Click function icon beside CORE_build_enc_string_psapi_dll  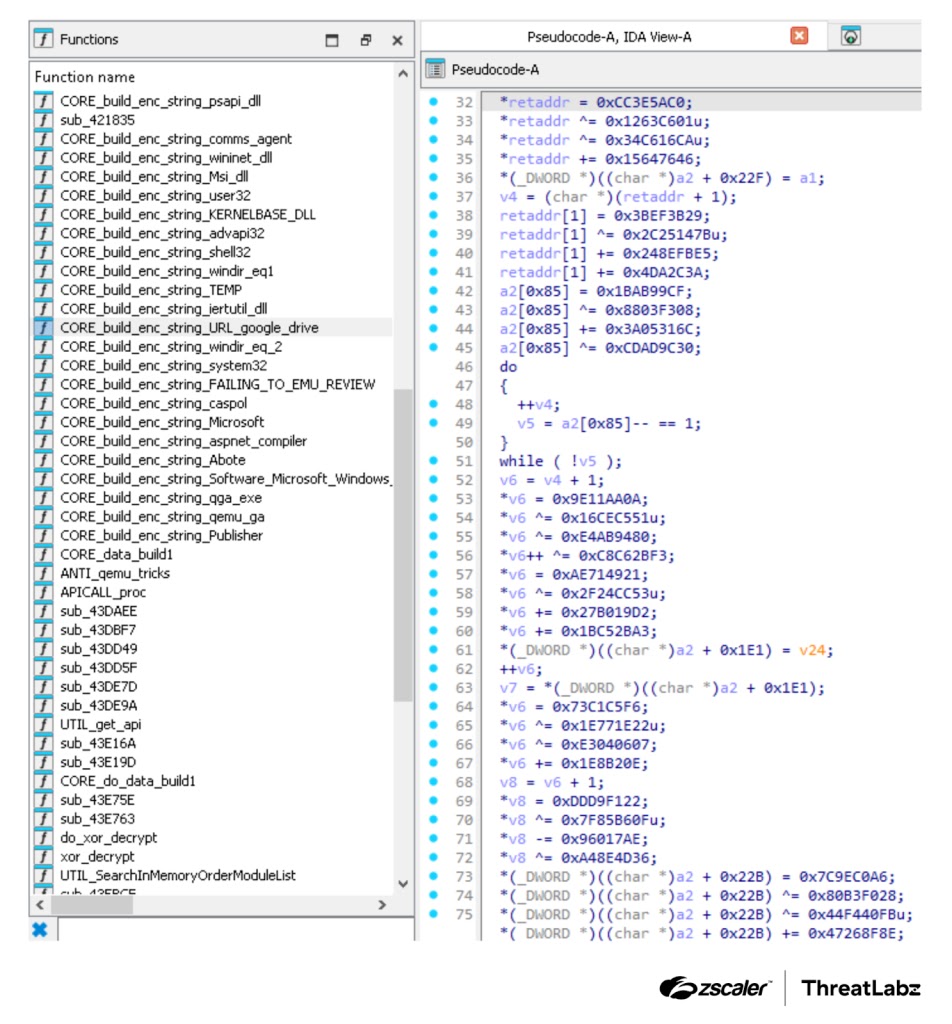[x=43, y=101]
